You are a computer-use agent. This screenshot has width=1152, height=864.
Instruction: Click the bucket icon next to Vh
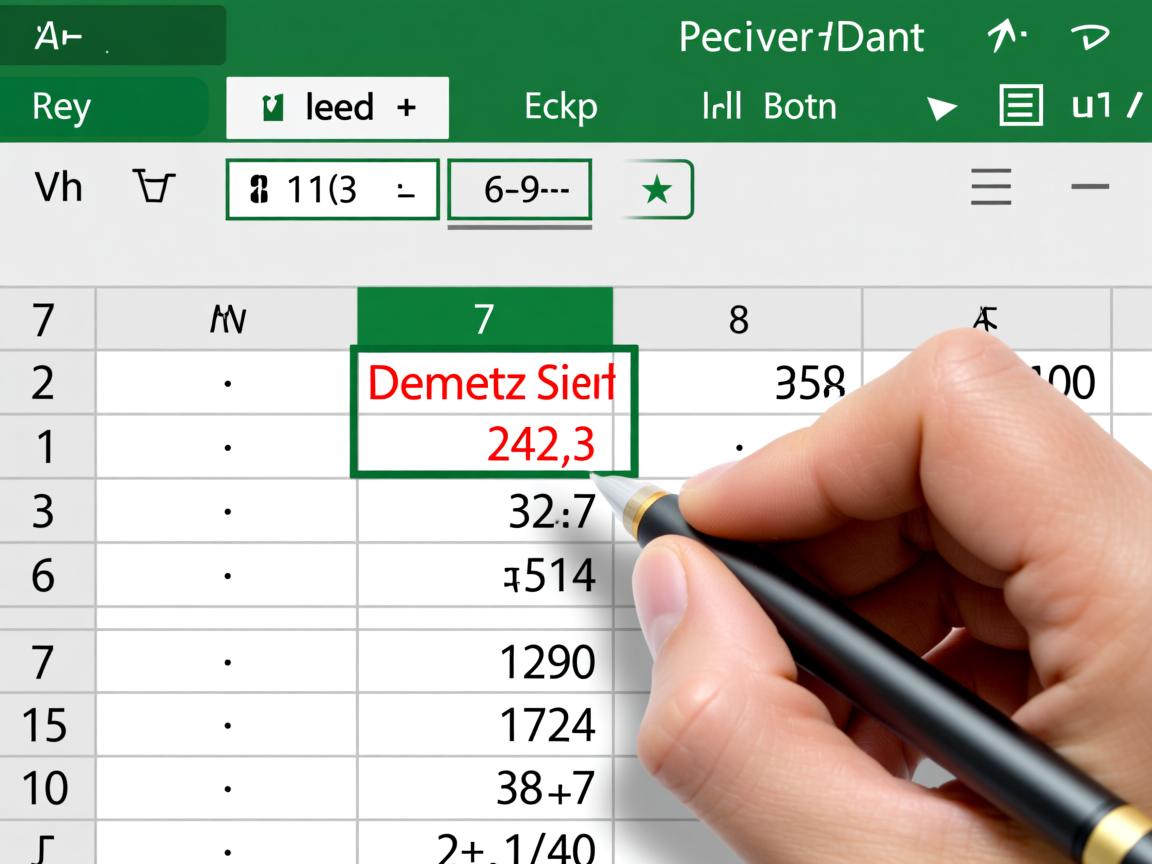coord(154,187)
